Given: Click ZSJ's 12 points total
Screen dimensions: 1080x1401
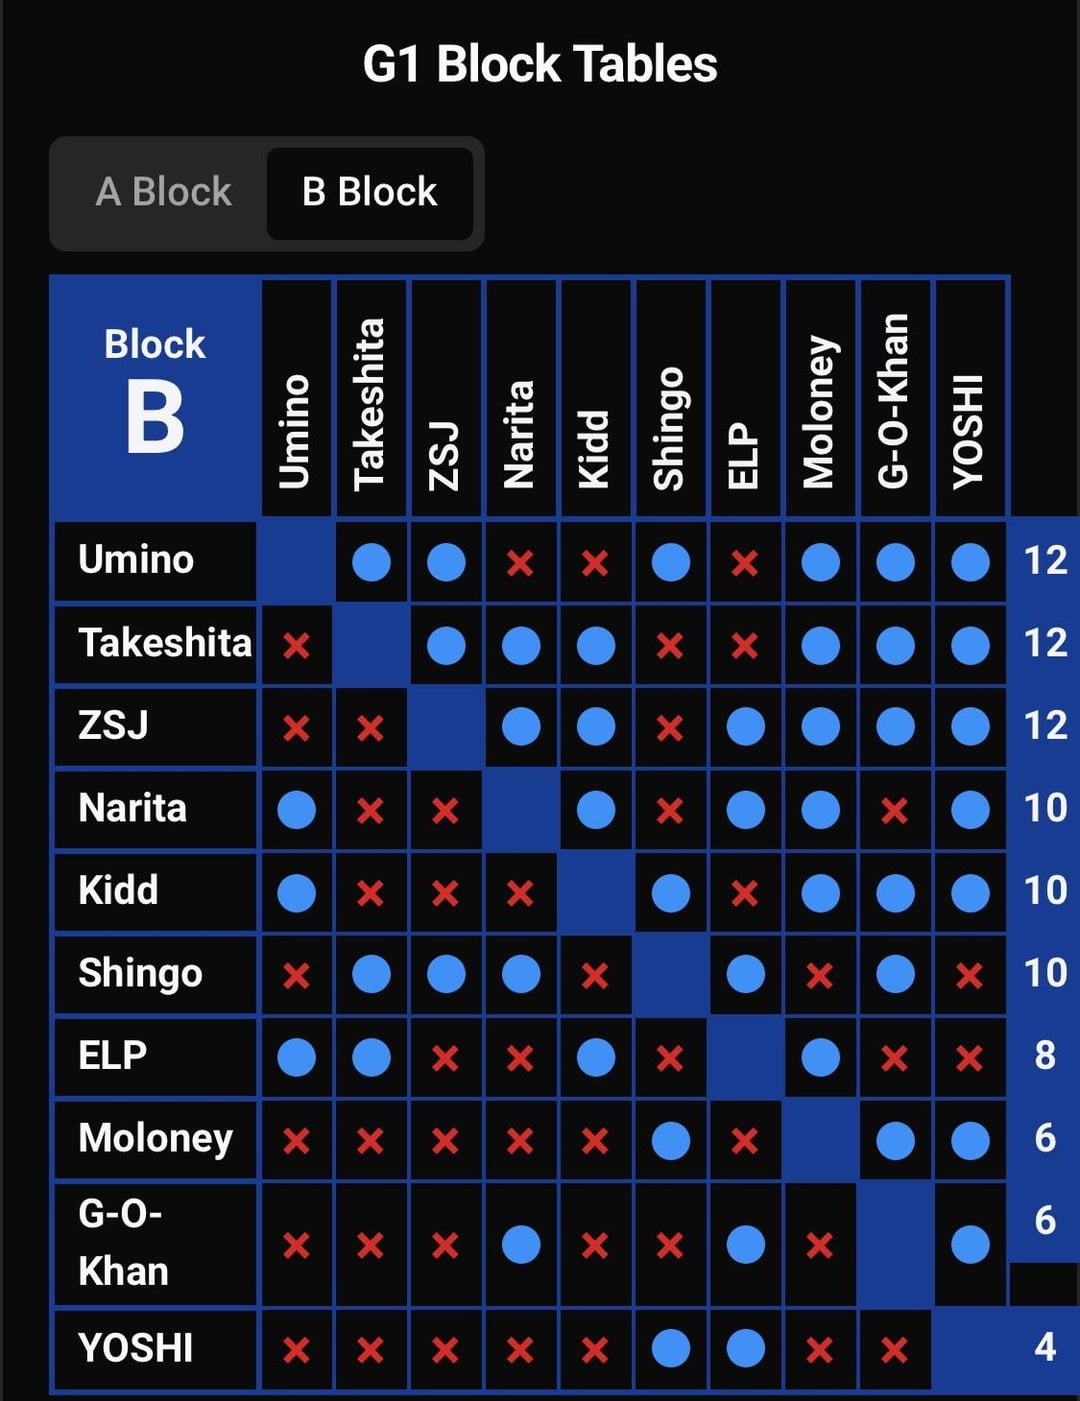Looking at the screenshot, I should pyautogui.click(x=1045, y=726).
